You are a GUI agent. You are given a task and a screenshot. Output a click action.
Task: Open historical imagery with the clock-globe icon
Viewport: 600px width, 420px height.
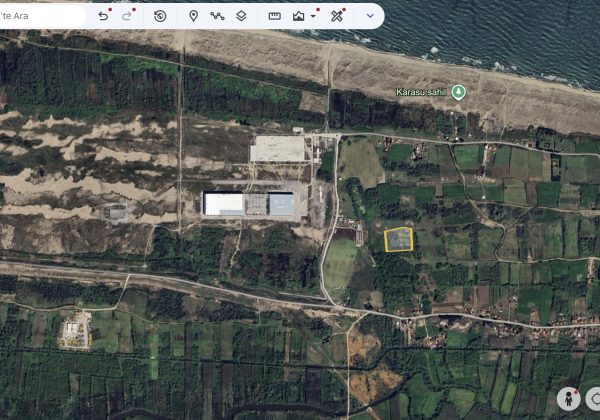coord(160,16)
